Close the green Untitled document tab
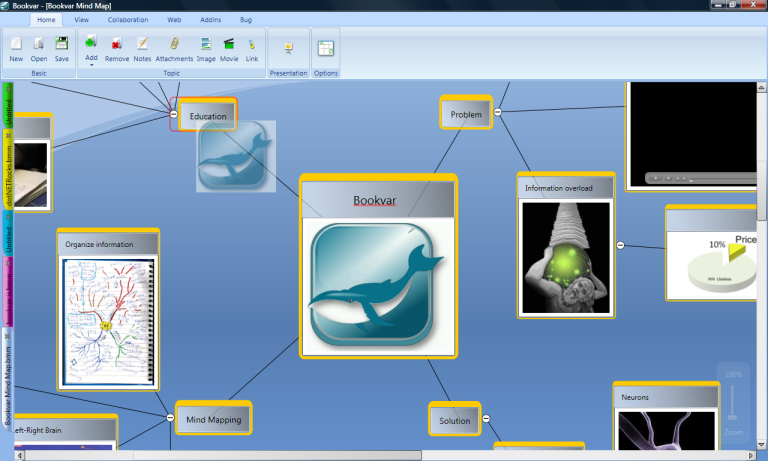The width and height of the screenshot is (768, 461). (x=8, y=89)
